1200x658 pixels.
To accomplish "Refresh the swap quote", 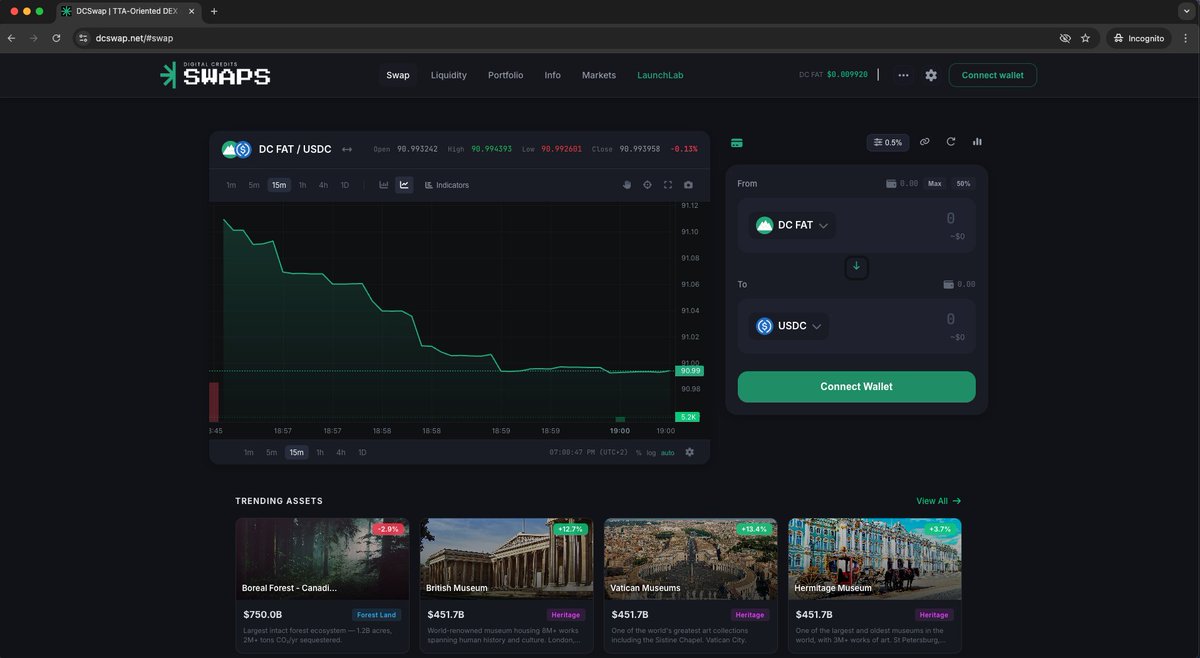I will [x=951, y=142].
